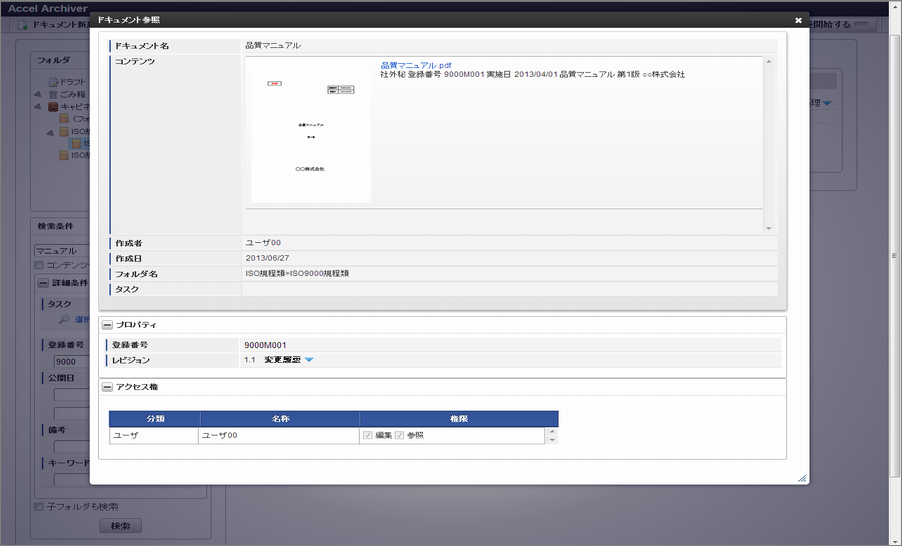Toggle 子フォルダも検索 checkbox in background
The width and height of the screenshot is (902, 546).
tap(39, 507)
